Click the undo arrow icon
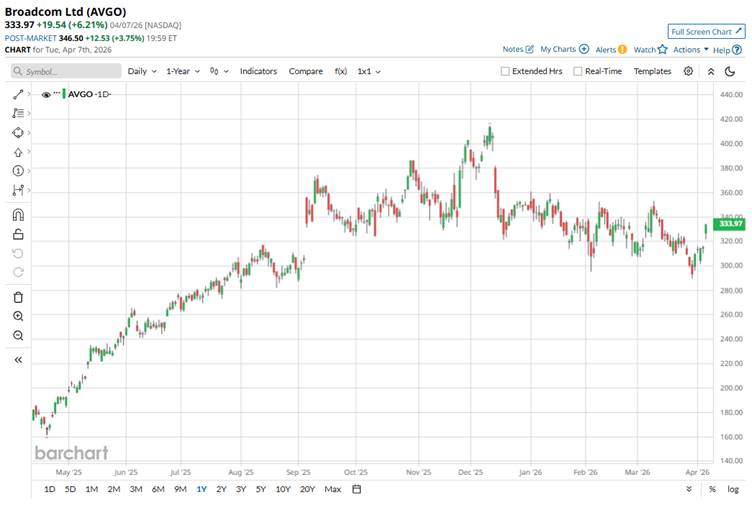This screenshot has width=752, height=505. pos(18,253)
